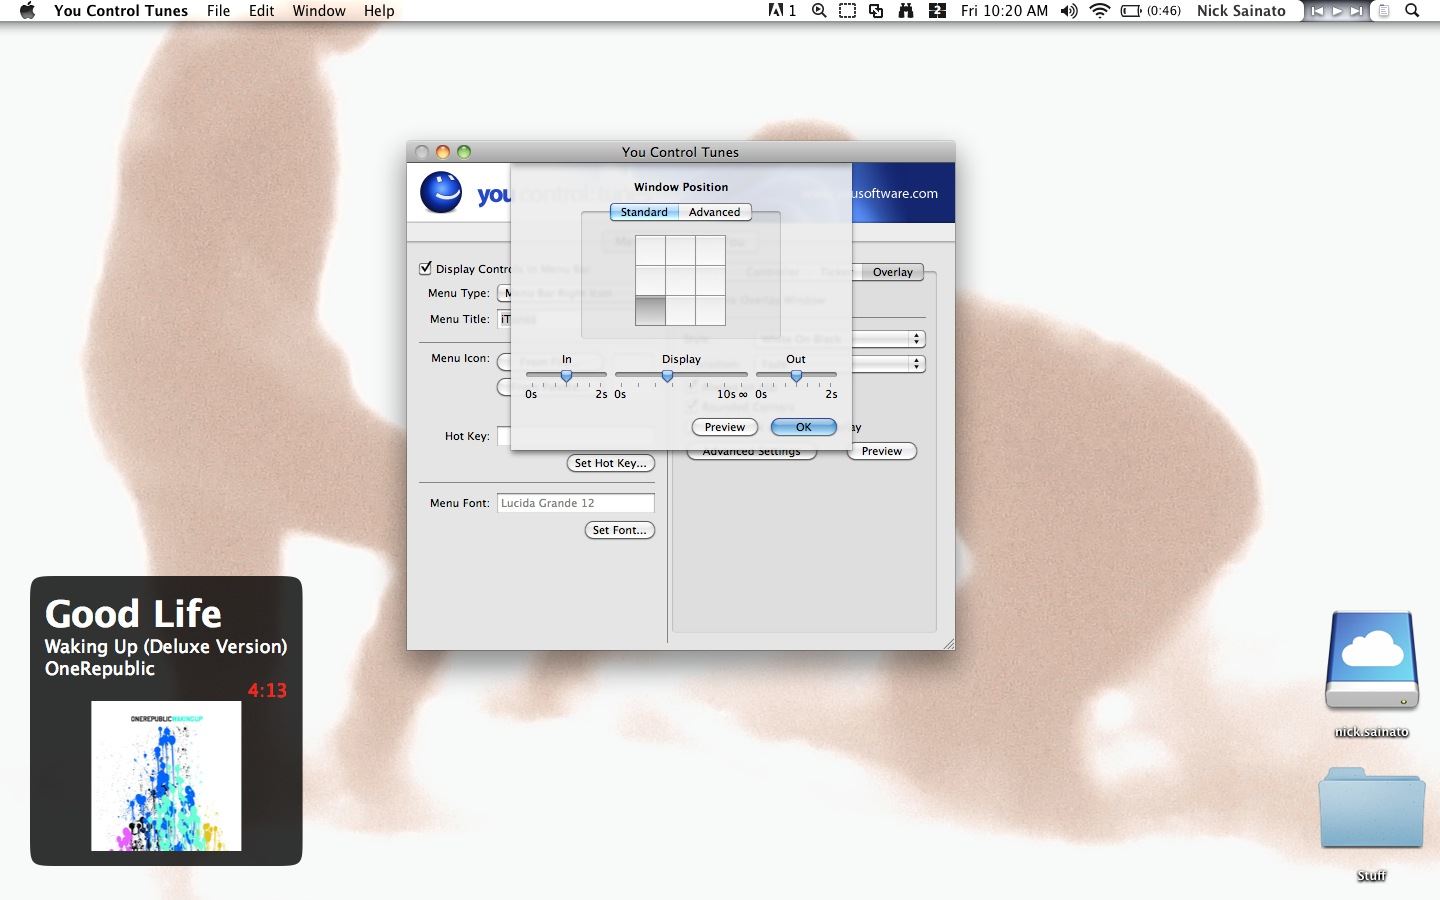This screenshot has height=900, width=1440.
Task: Open the Window menu
Action: (319, 11)
